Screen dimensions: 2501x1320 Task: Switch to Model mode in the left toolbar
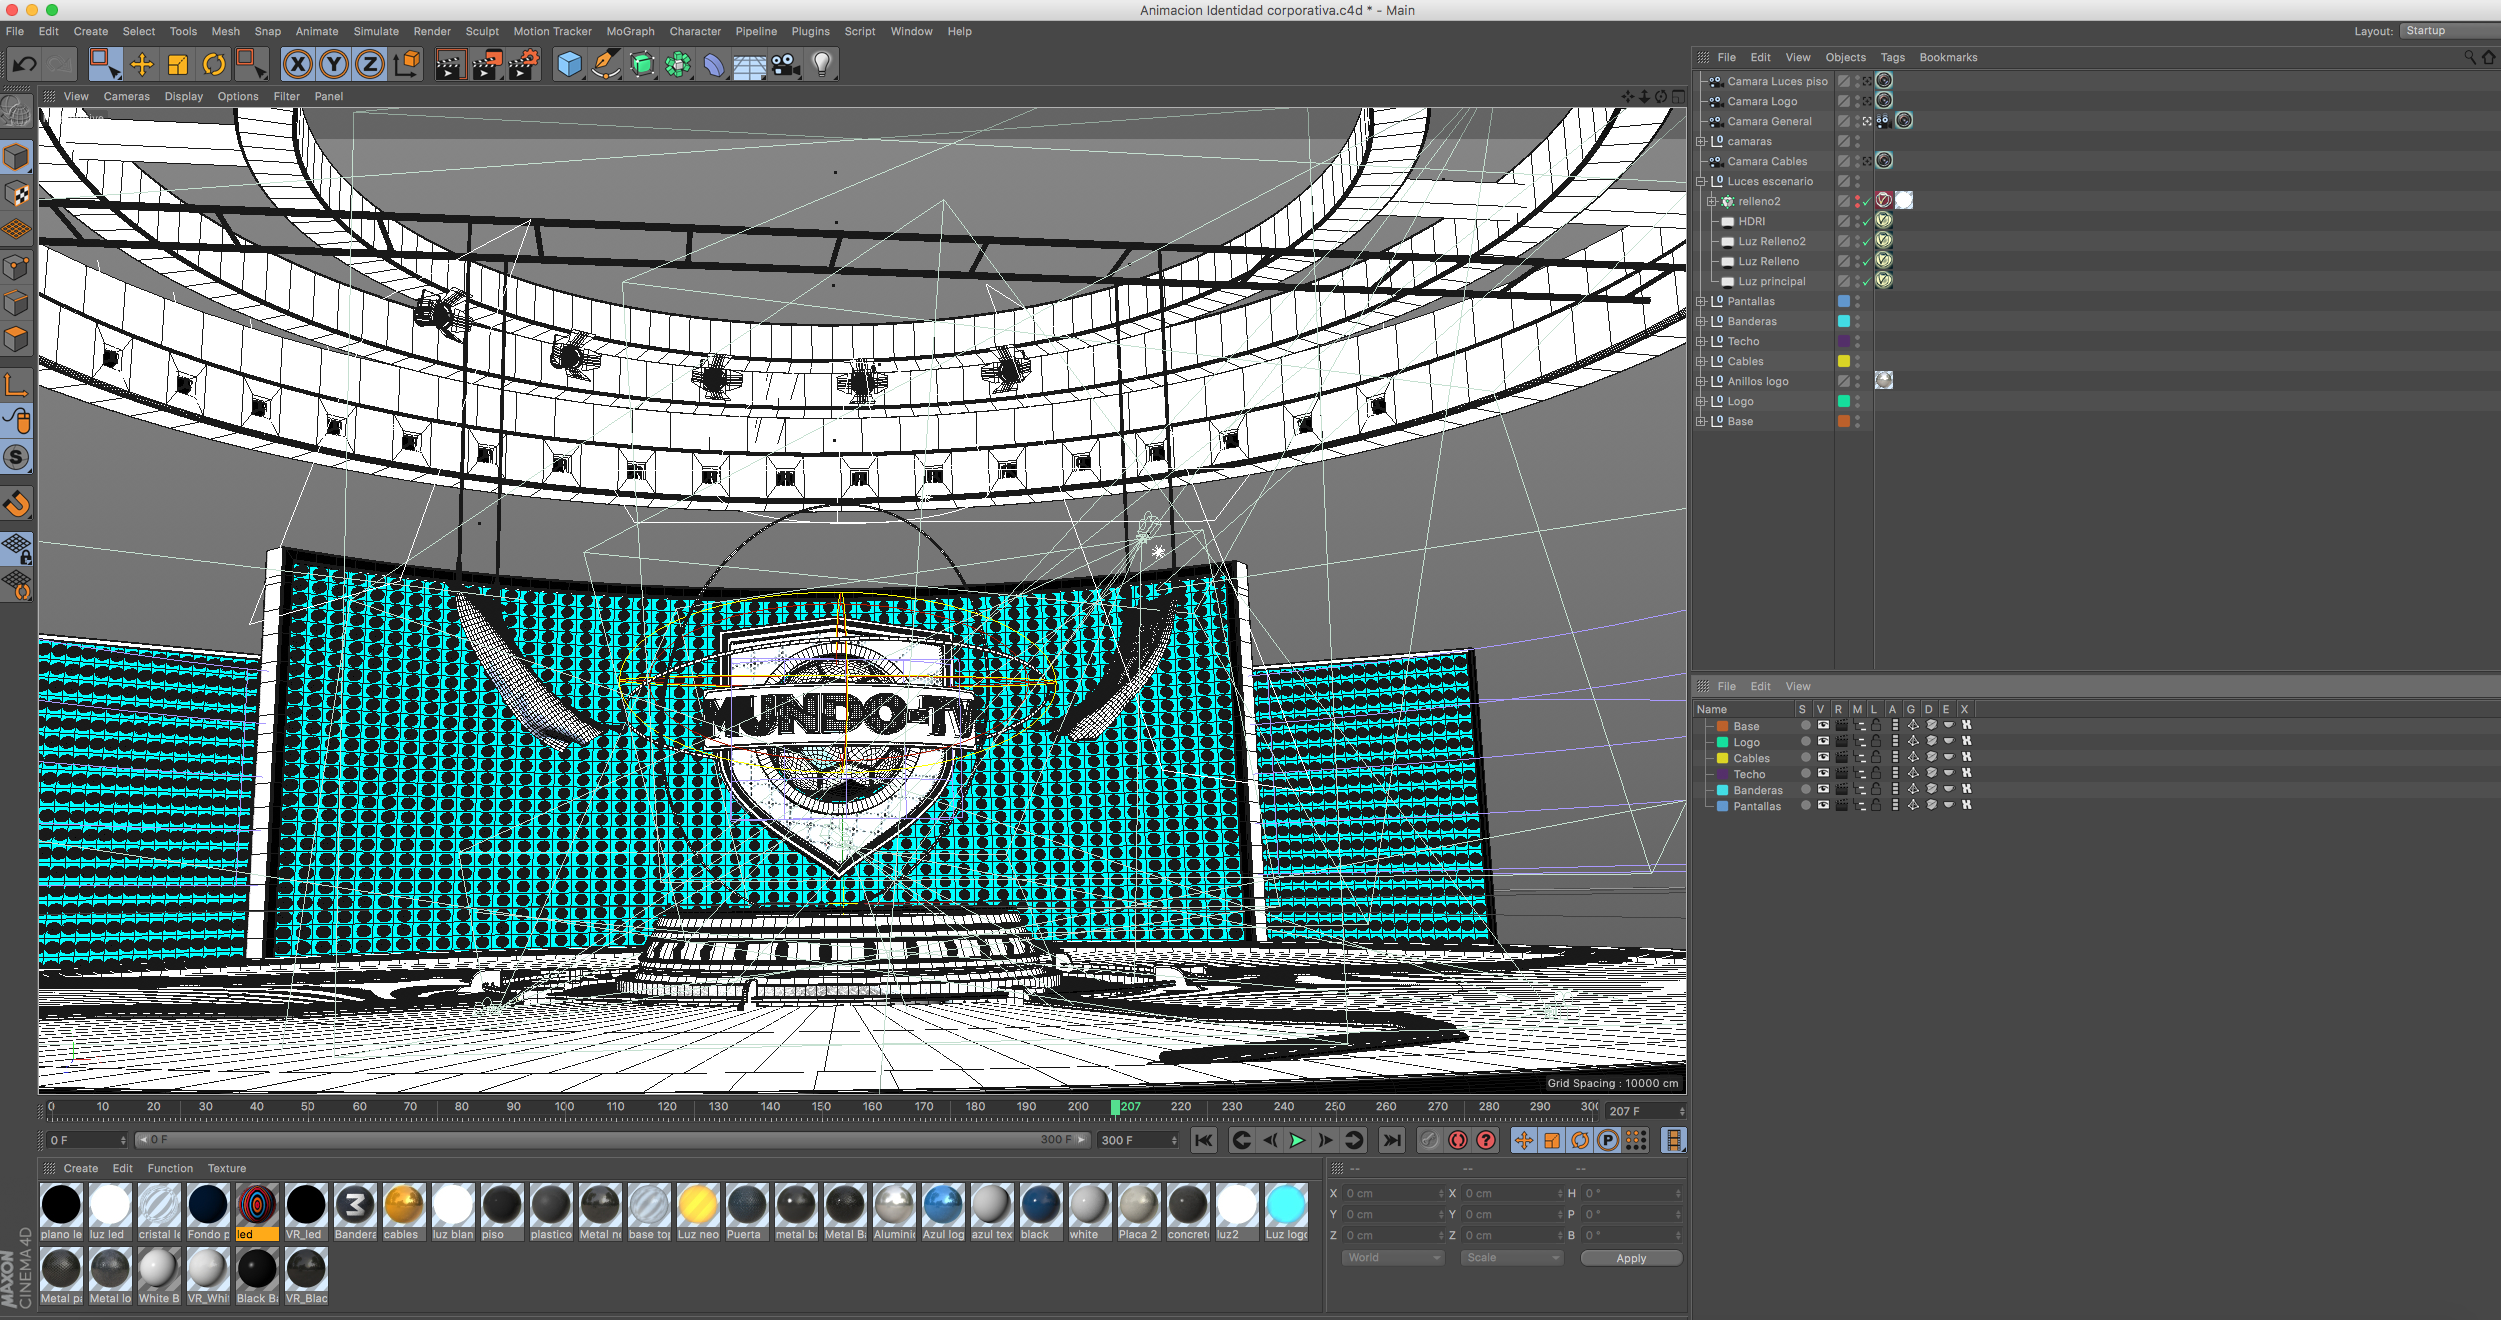pyautogui.click(x=17, y=157)
